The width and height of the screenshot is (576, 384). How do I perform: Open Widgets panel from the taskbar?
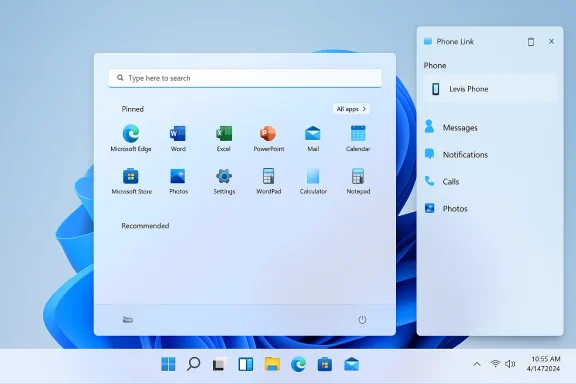tap(245, 364)
